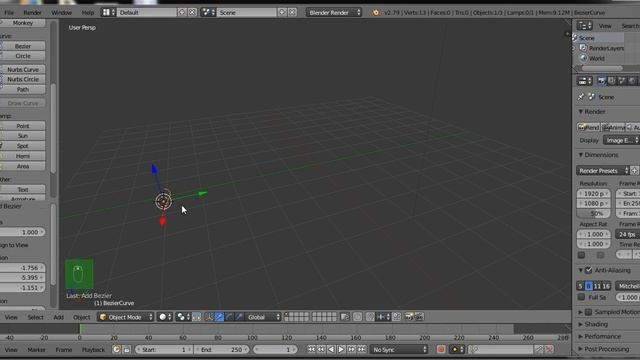
Task: Click the screen layout browse icon before Default
Action: pos(108,13)
